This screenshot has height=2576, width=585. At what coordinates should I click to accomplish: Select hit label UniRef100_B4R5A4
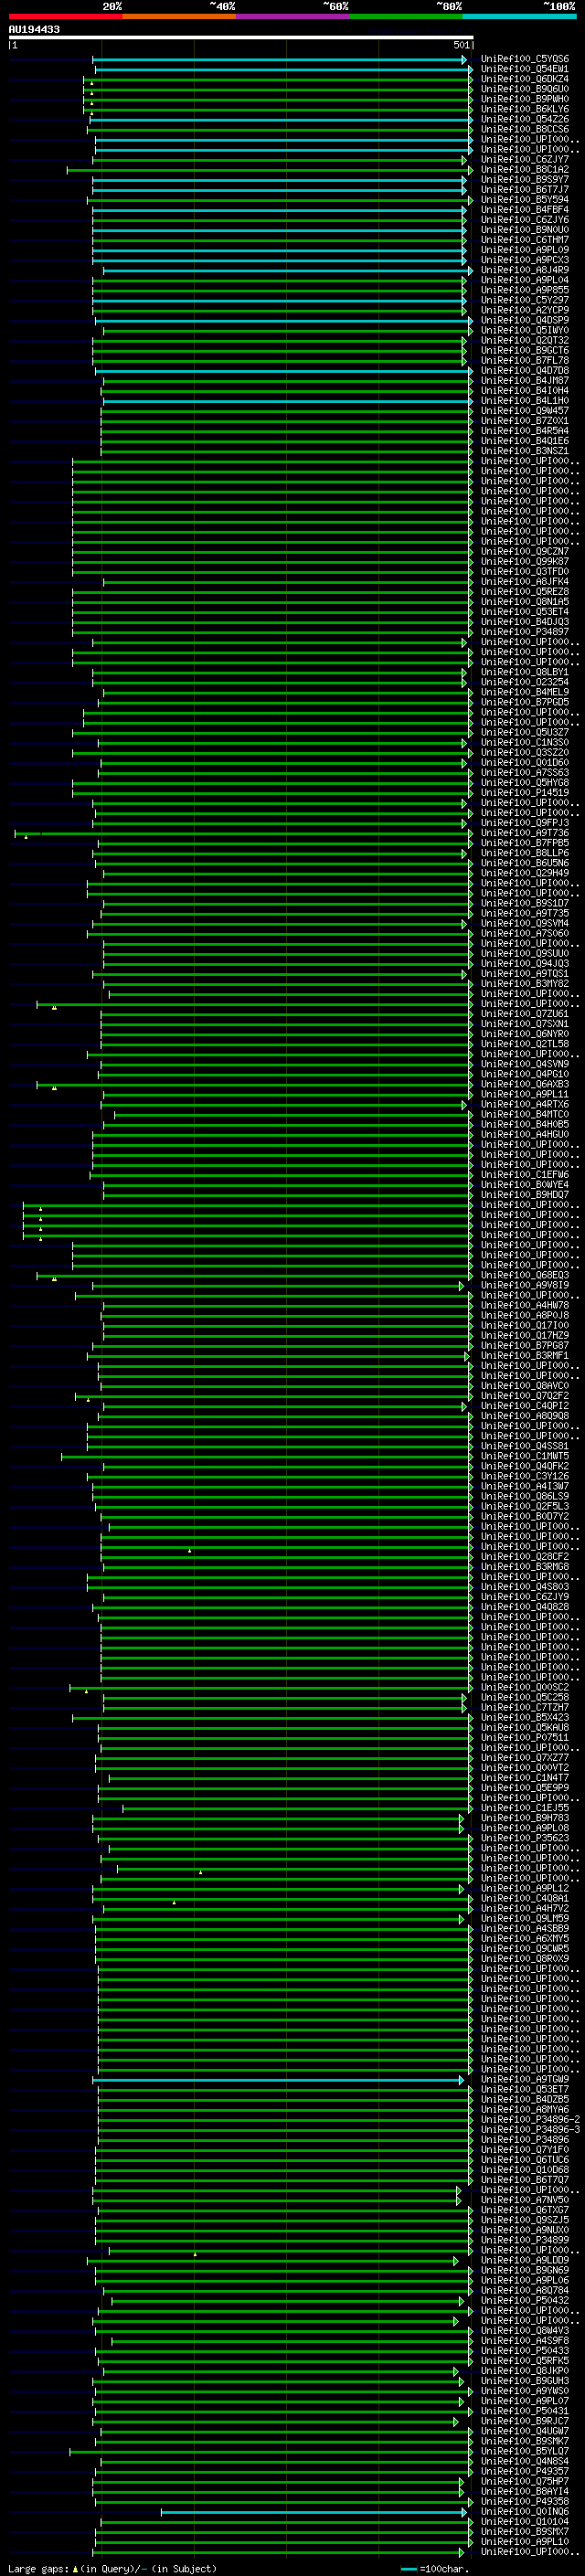click(524, 431)
